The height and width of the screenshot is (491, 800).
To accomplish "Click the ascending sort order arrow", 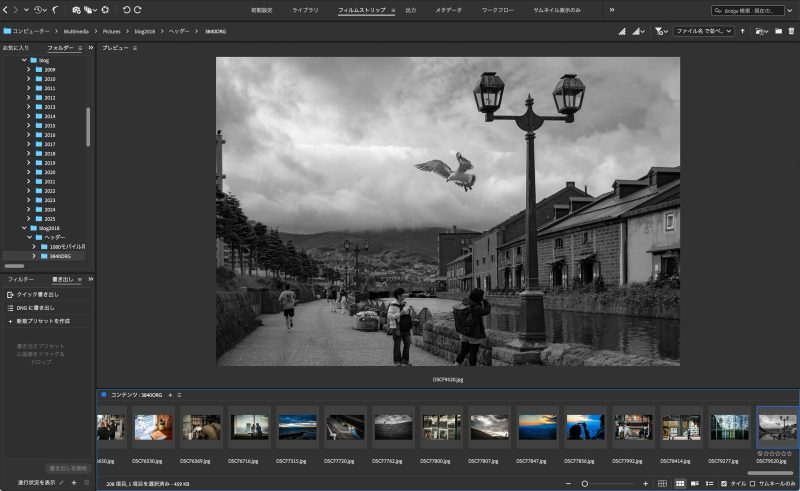I will tap(742, 31).
